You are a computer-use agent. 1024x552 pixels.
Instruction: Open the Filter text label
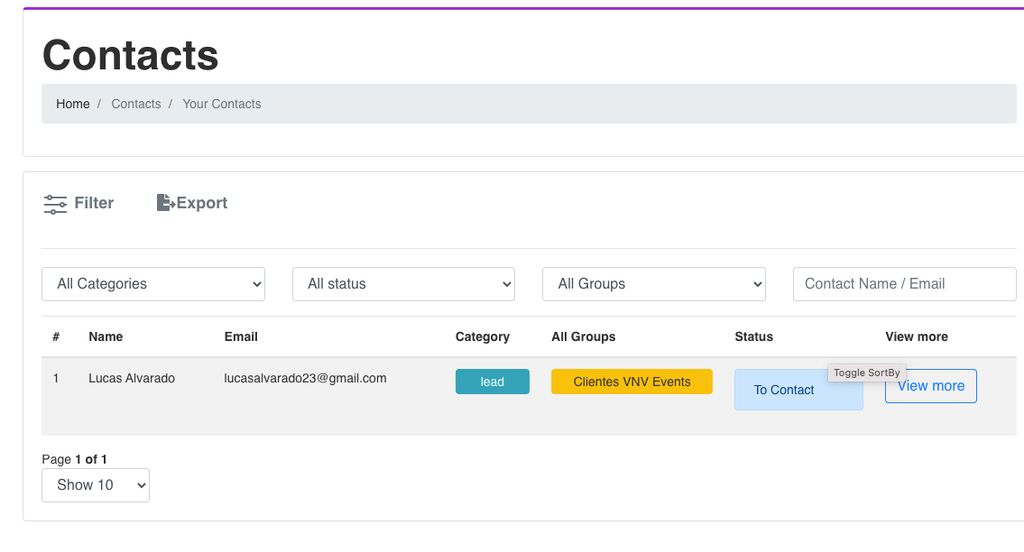(94, 203)
